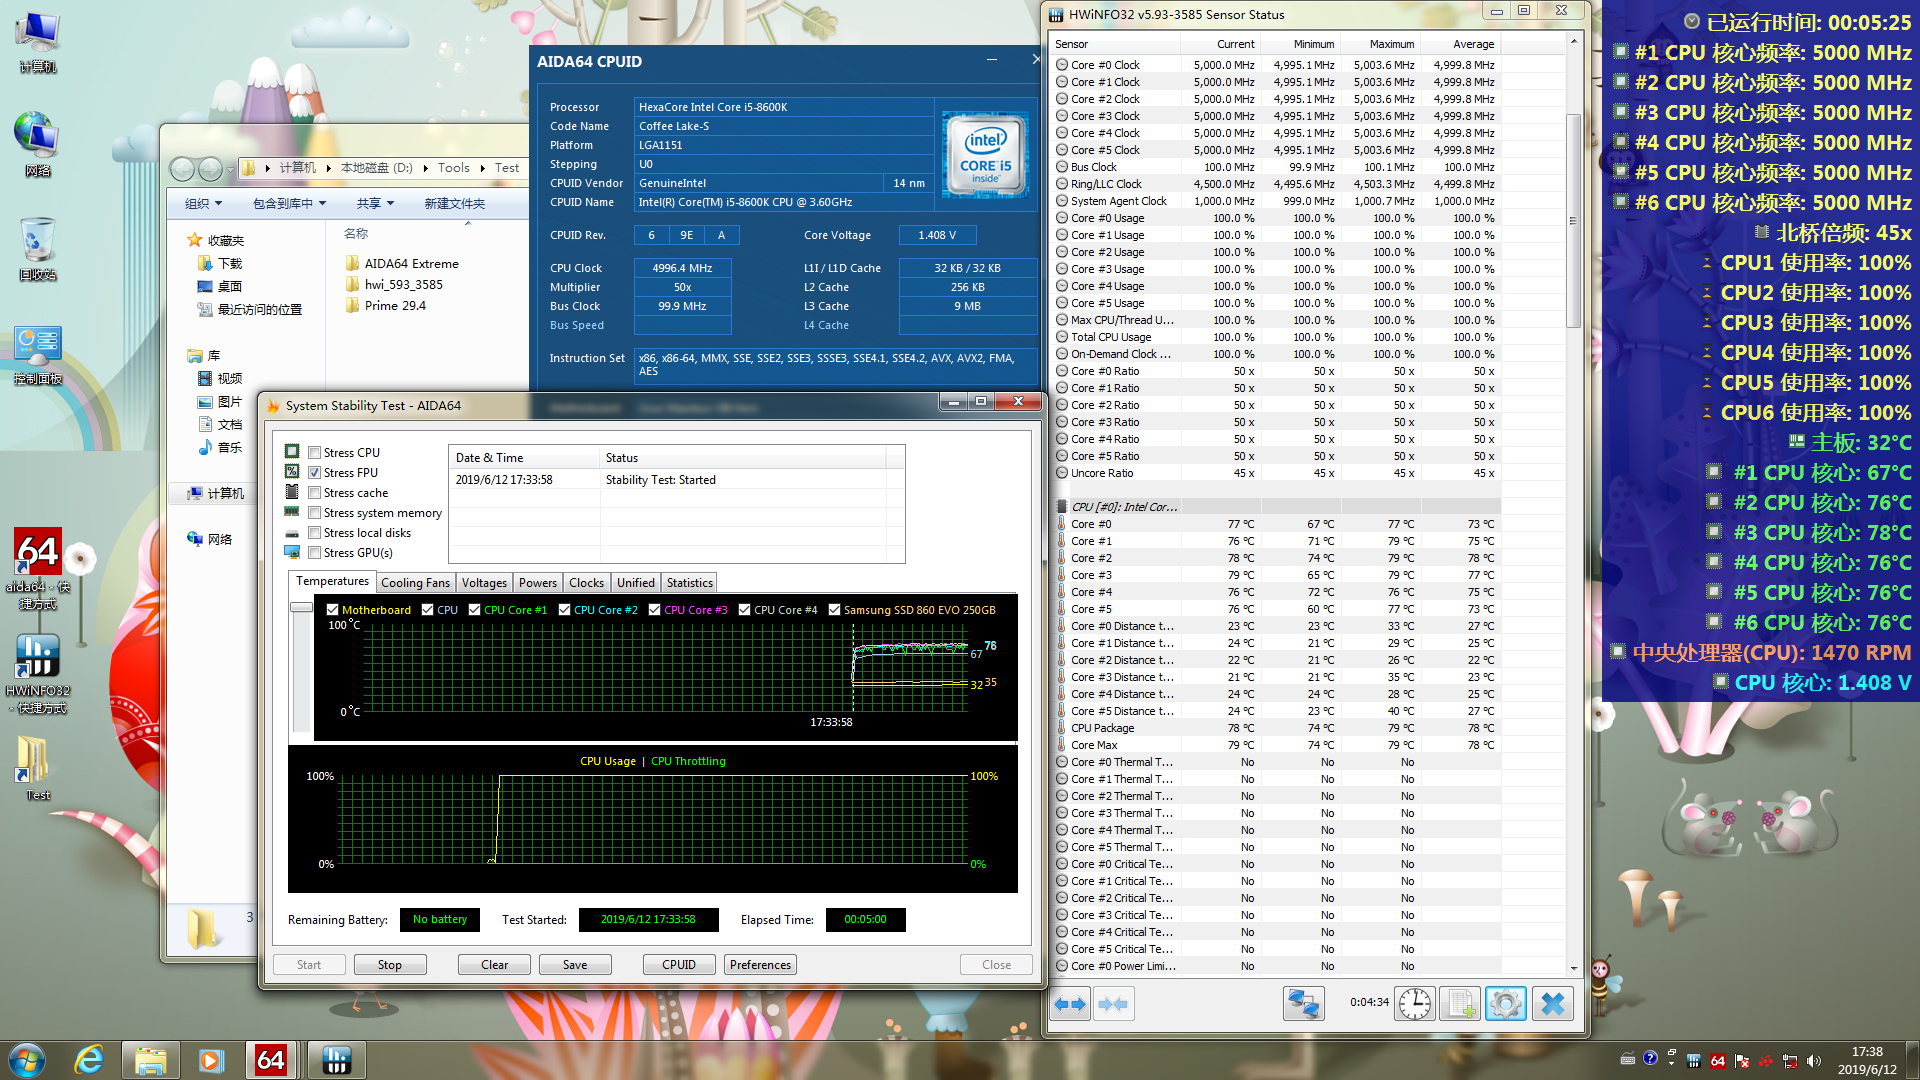
Task: Open Internet Explorer from taskbar
Action: pos(89,1060)
